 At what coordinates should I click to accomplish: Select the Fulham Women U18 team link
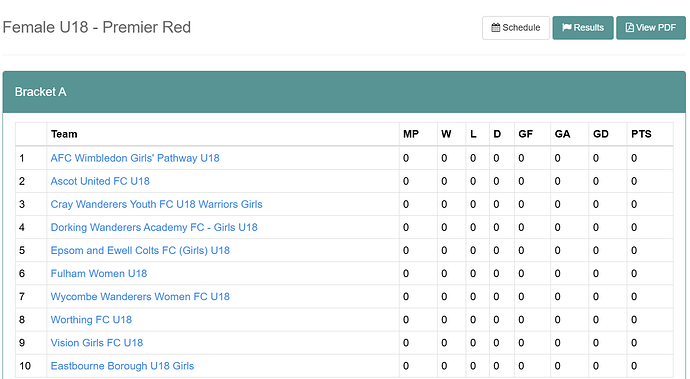coord(99,273)
